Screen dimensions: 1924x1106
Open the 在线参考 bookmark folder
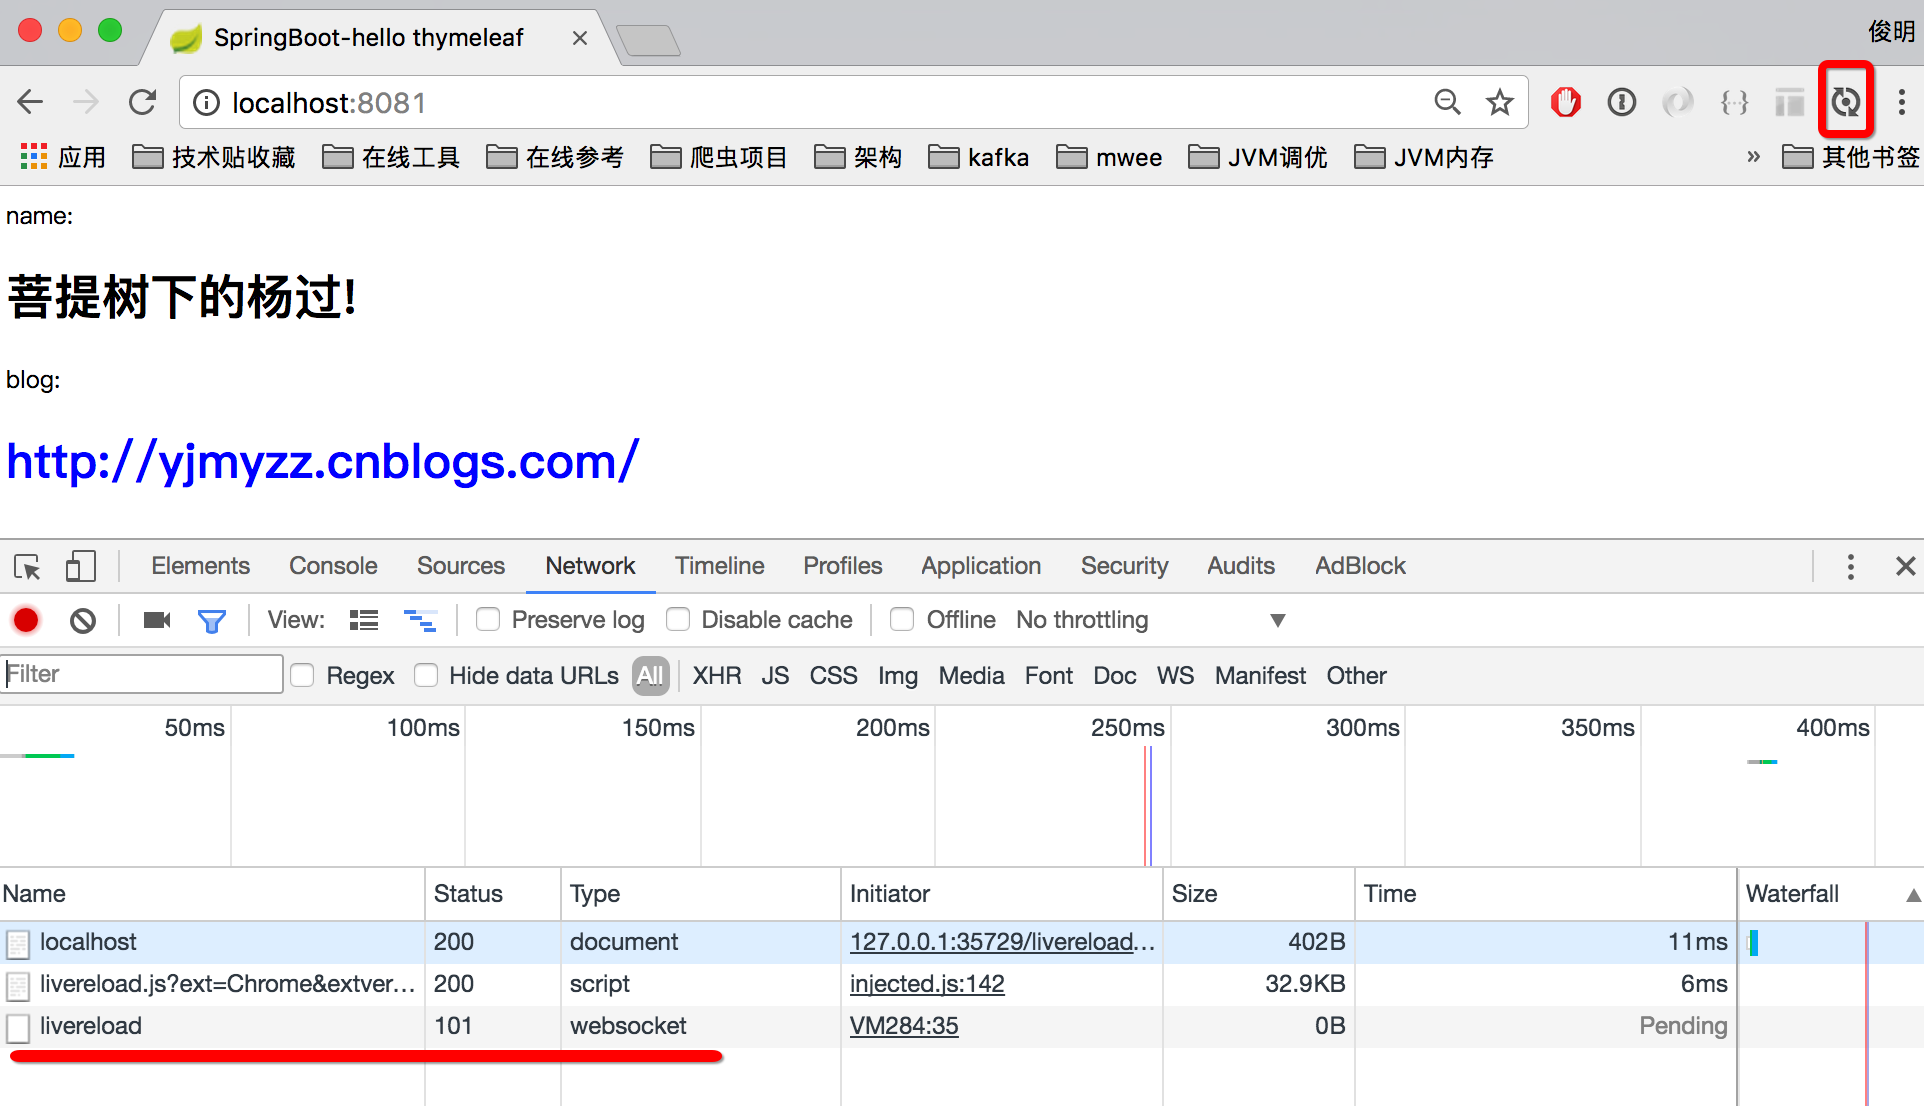555,157
